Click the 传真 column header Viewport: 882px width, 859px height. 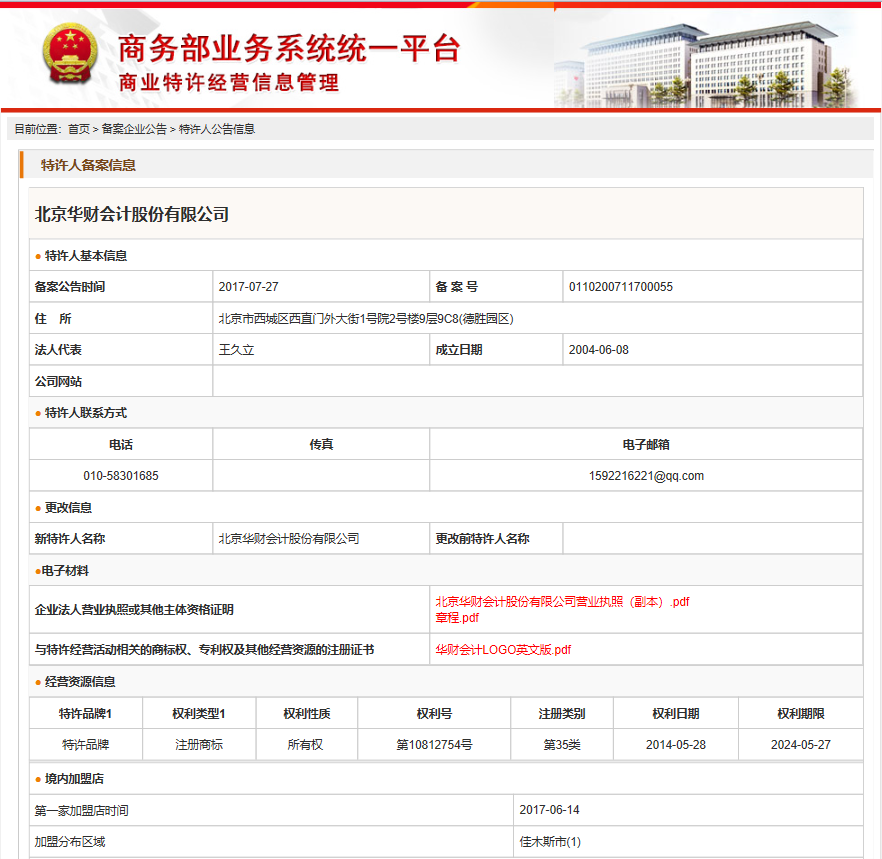pos(321,444)
